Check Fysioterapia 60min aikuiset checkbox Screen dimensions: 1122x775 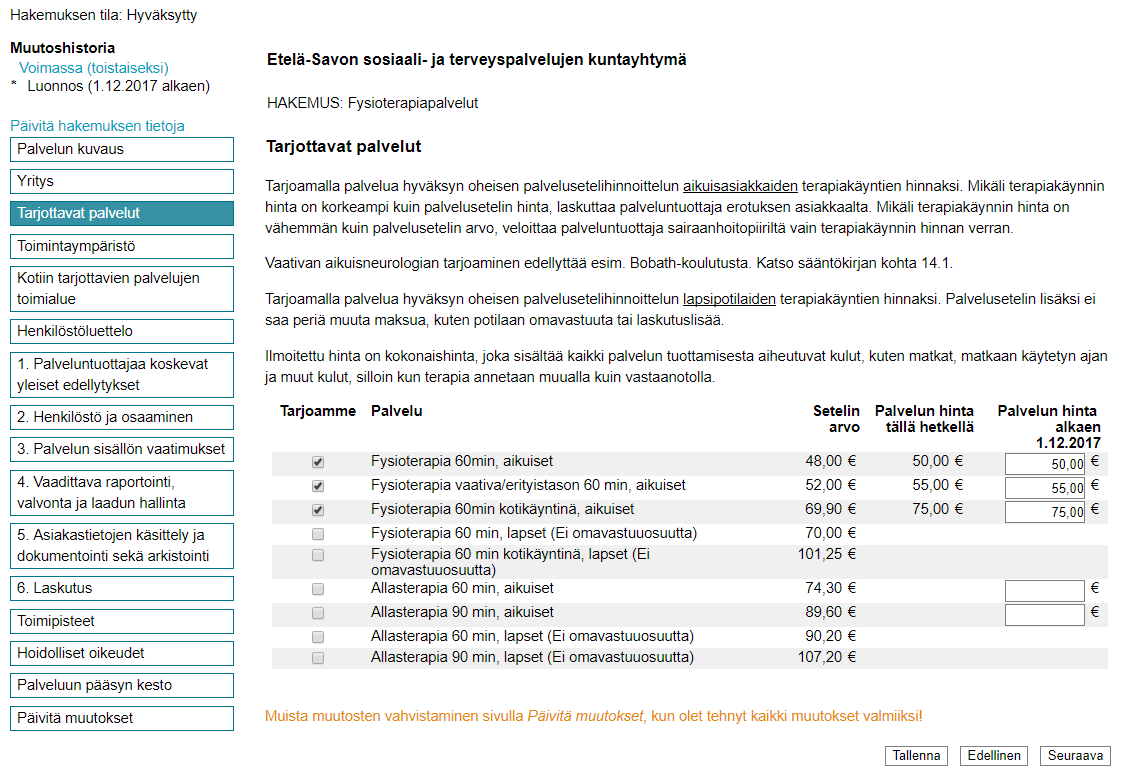click(x=318, y=463)
